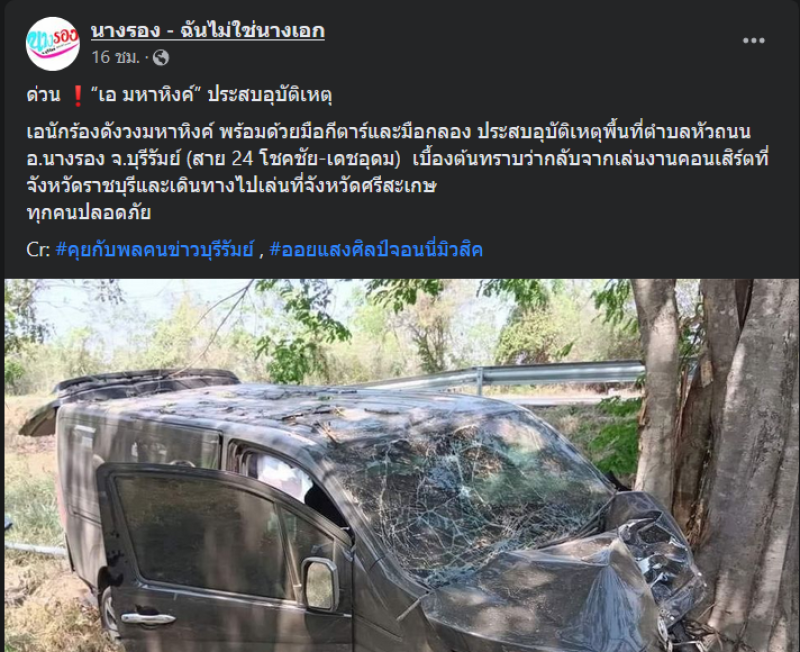The image size is (800, 652).
Task: Click the globe public audience icon
Action: tap(161, 58)
